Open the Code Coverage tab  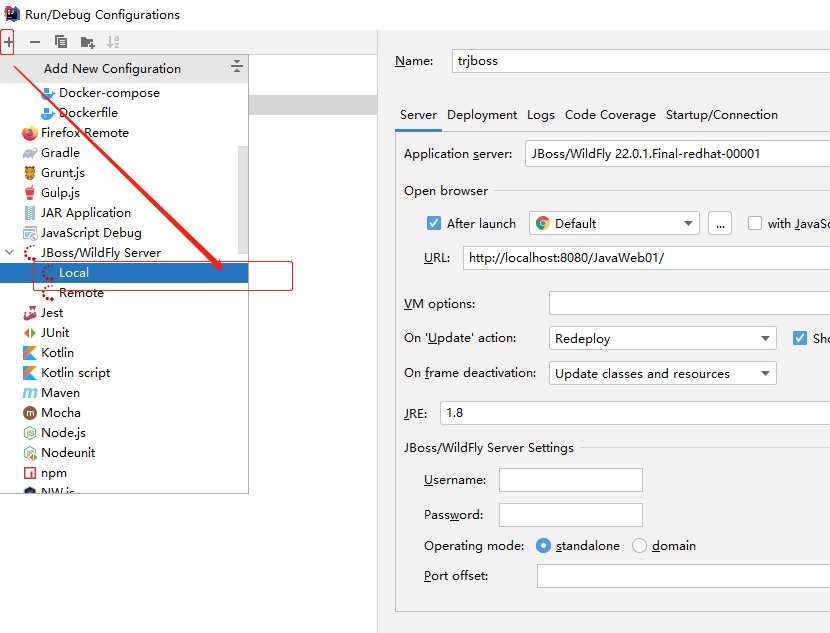click(610, 115)
